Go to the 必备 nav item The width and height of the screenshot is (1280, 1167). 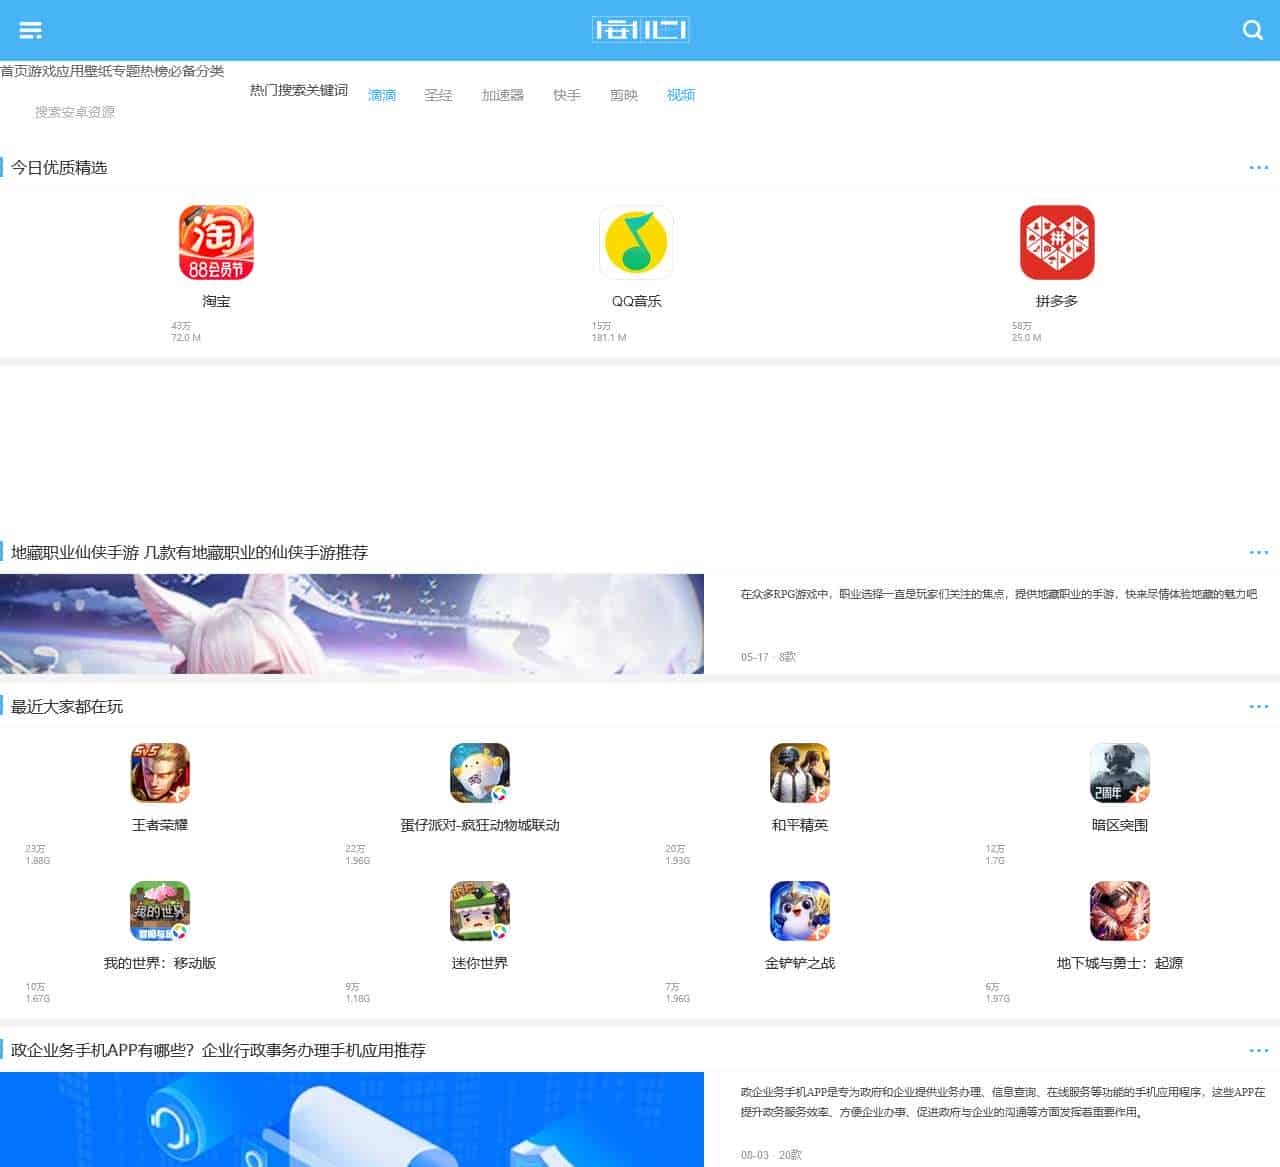pos(182,71)
